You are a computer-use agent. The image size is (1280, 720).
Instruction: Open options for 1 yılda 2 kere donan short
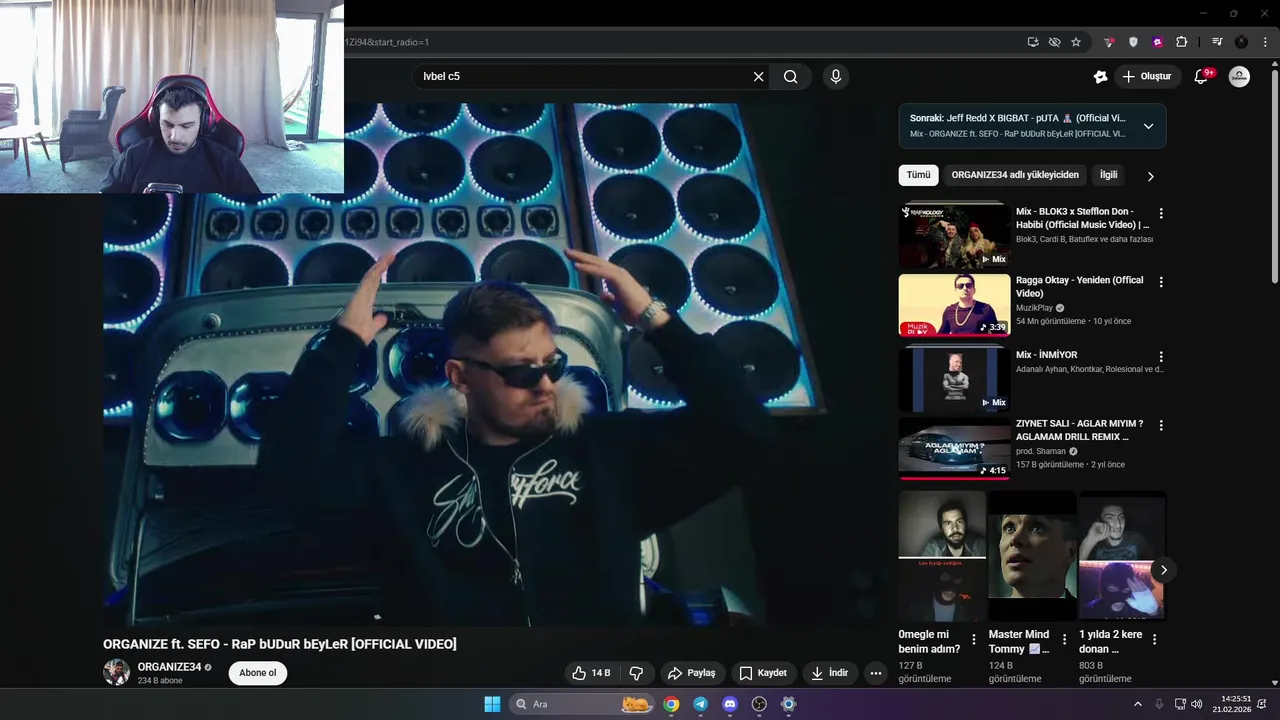pos(1154,639)
